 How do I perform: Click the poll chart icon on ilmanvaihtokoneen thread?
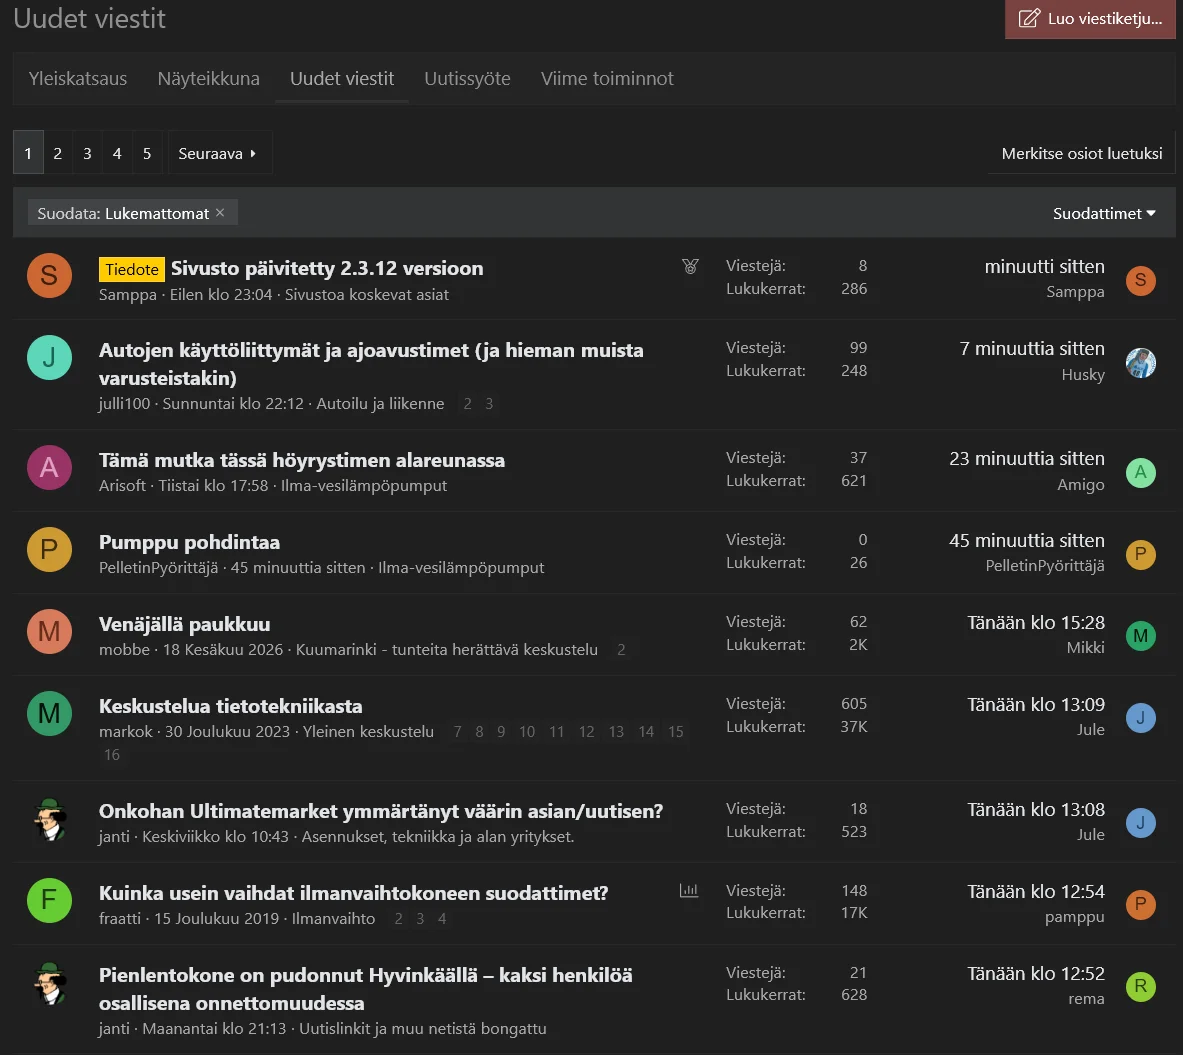coord(689,890)
